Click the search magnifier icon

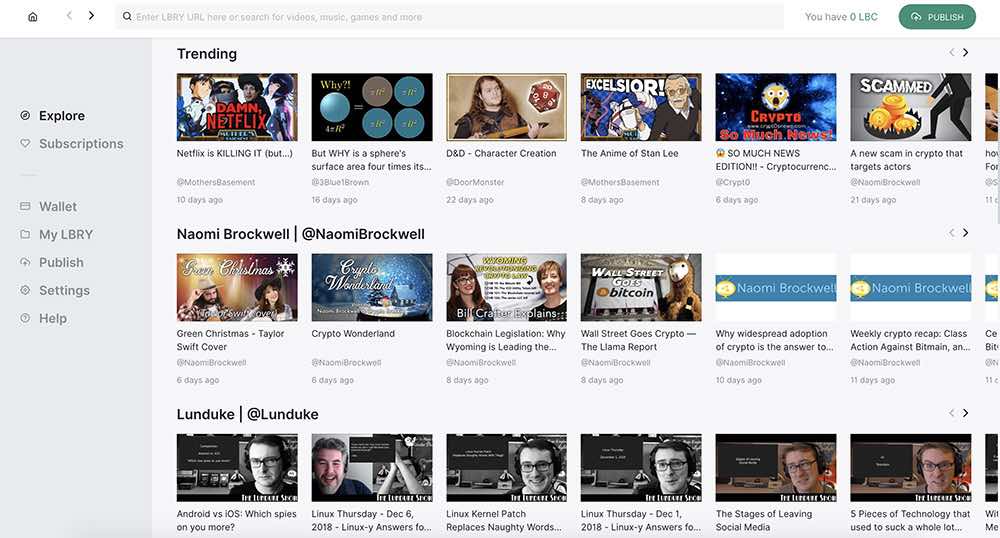[126, 17]
